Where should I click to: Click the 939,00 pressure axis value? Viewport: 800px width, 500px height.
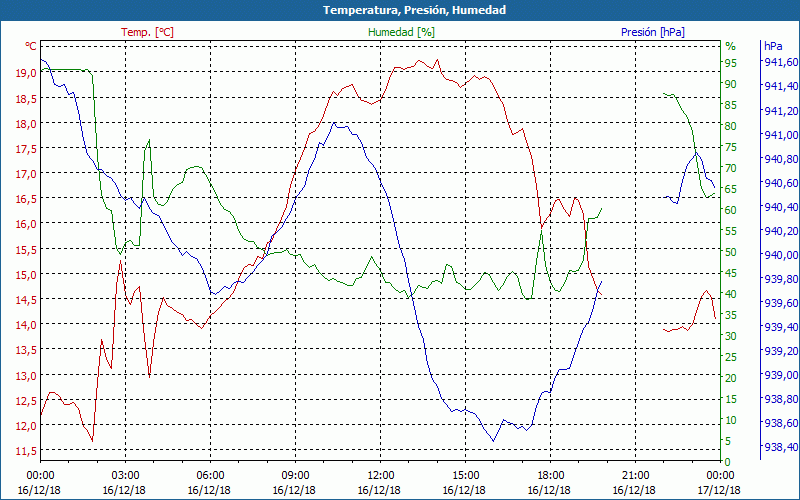780,375
